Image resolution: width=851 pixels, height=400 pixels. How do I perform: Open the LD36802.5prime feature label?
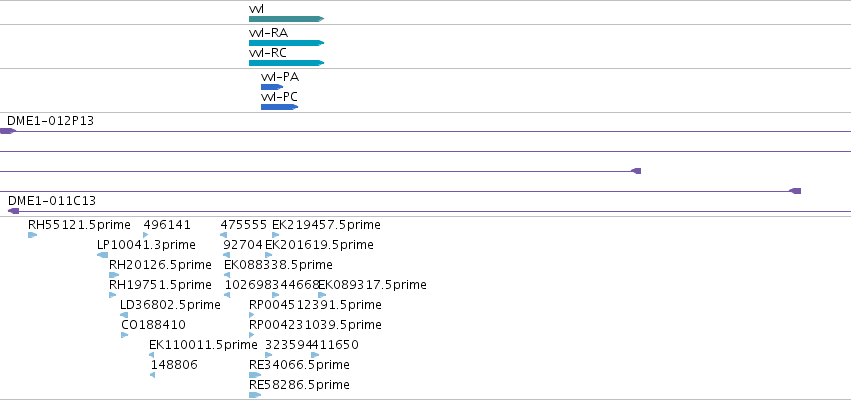pyautogui.click(x=170, y=304)
